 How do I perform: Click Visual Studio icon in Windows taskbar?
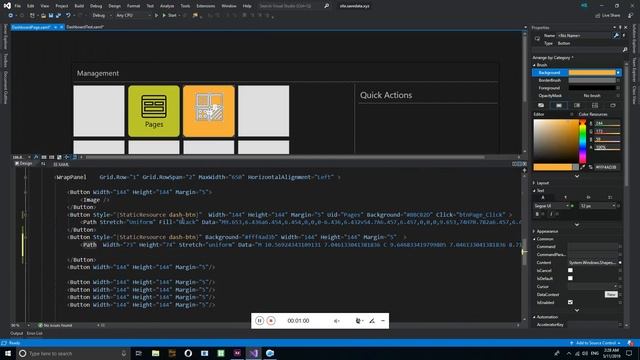point(253,353)
